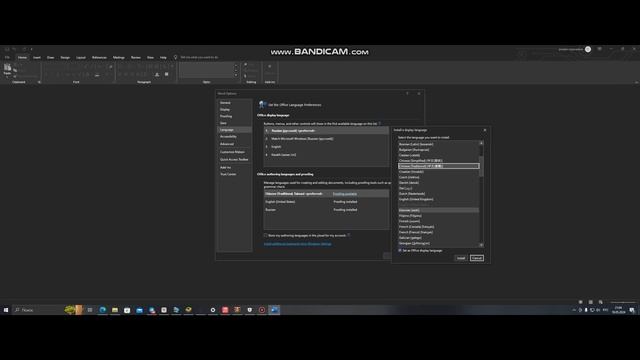Check 'Set as Office display language' checkbox
This screenshot has width=640, height=360.
[x=400, y=251]
